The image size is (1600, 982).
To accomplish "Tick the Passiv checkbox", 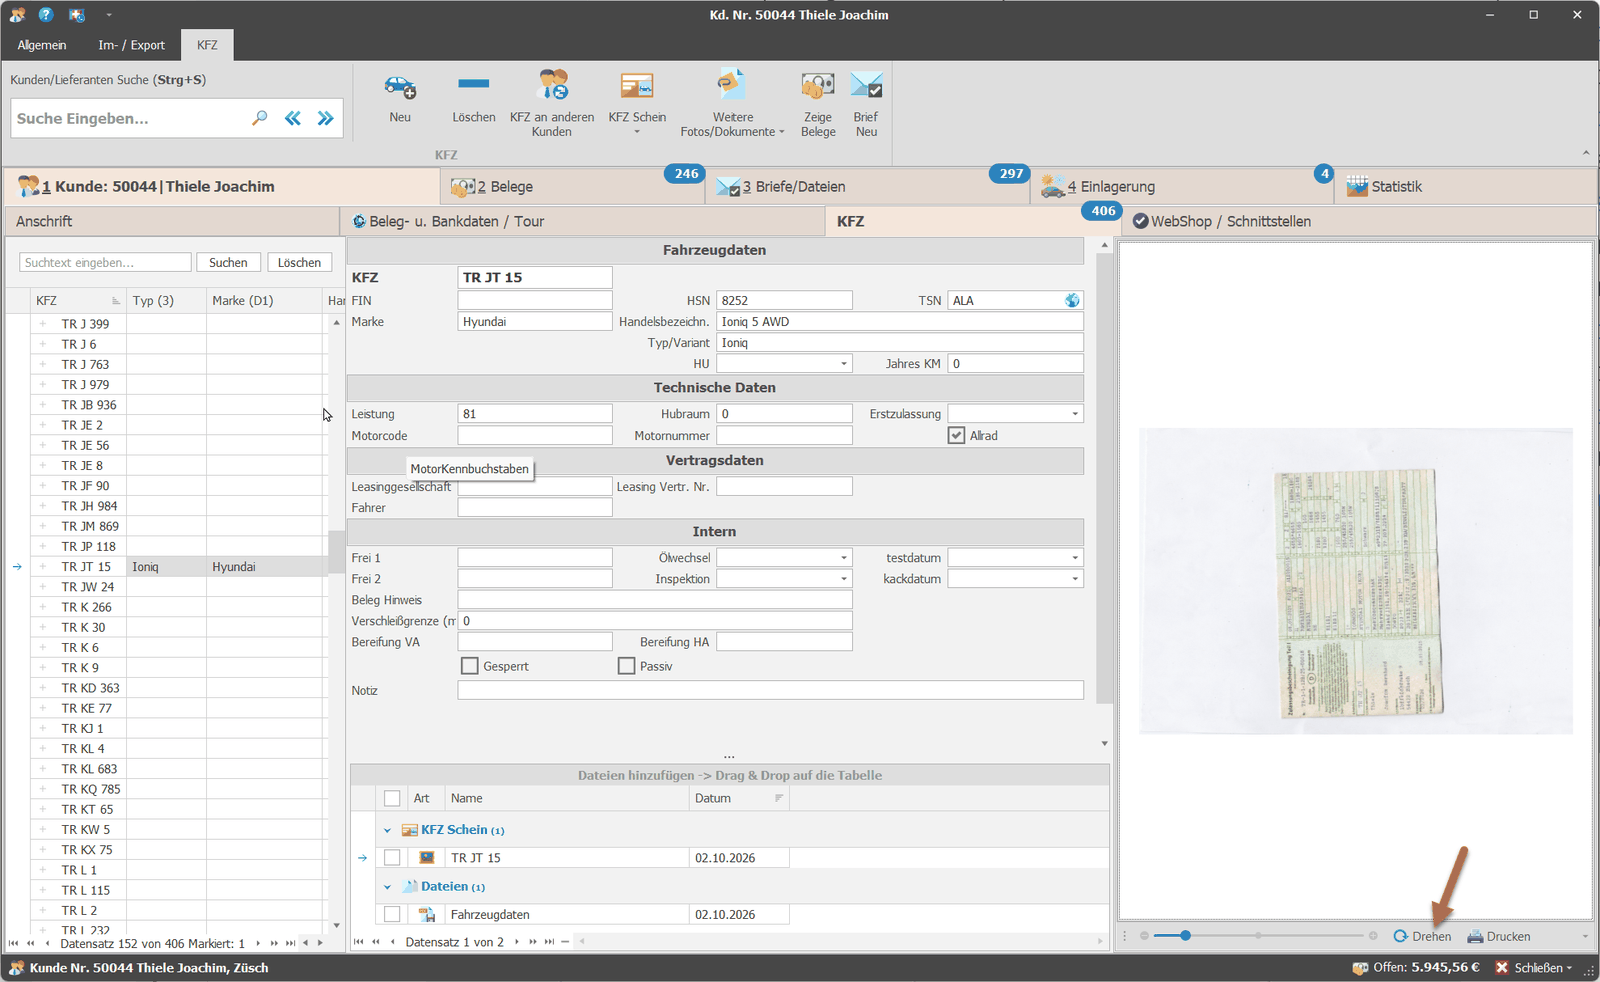I will point(627,666).
